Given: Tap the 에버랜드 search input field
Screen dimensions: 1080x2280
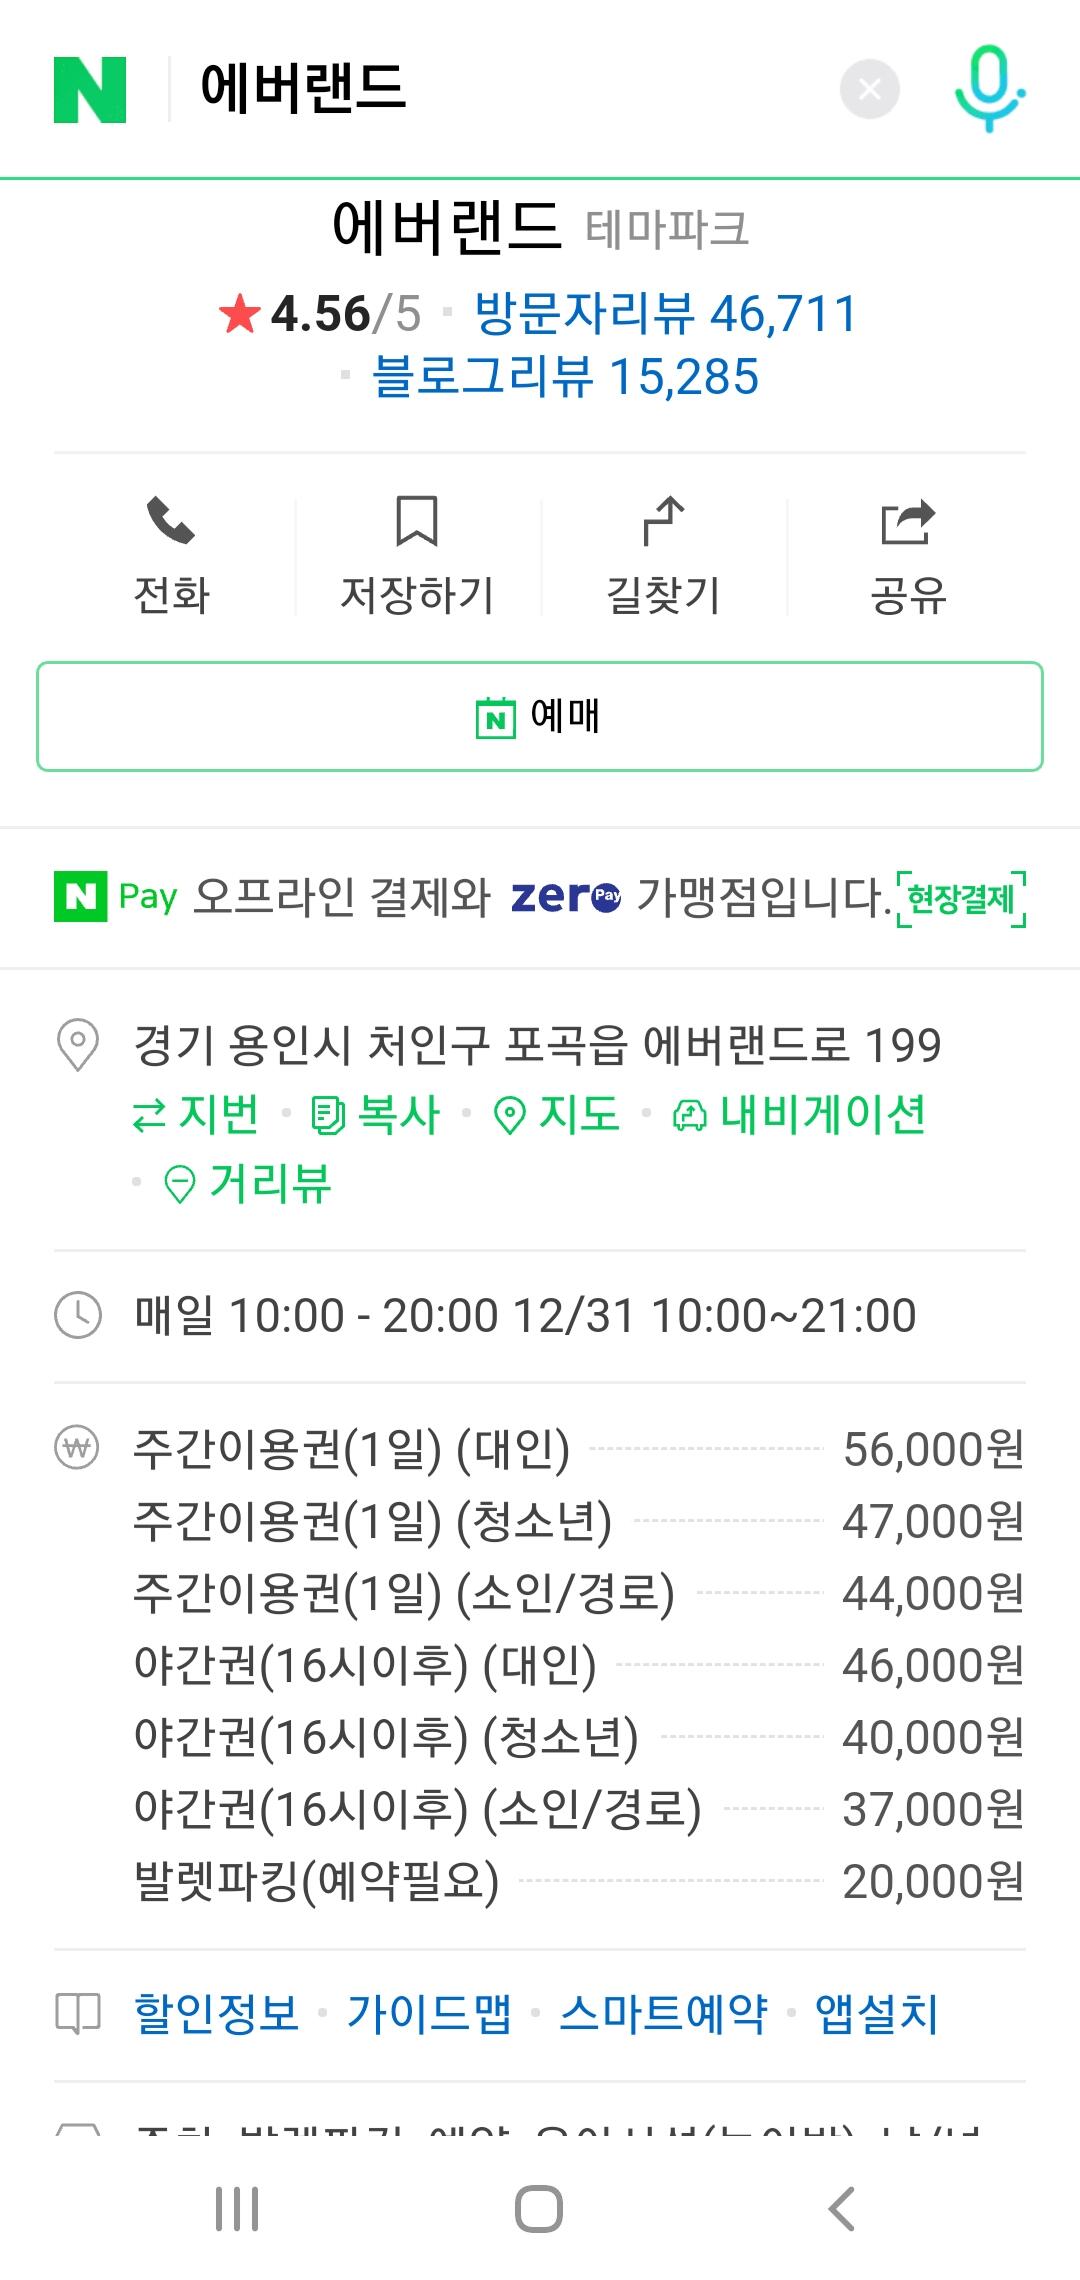Looking at the screenshot, I should (500, 88).
